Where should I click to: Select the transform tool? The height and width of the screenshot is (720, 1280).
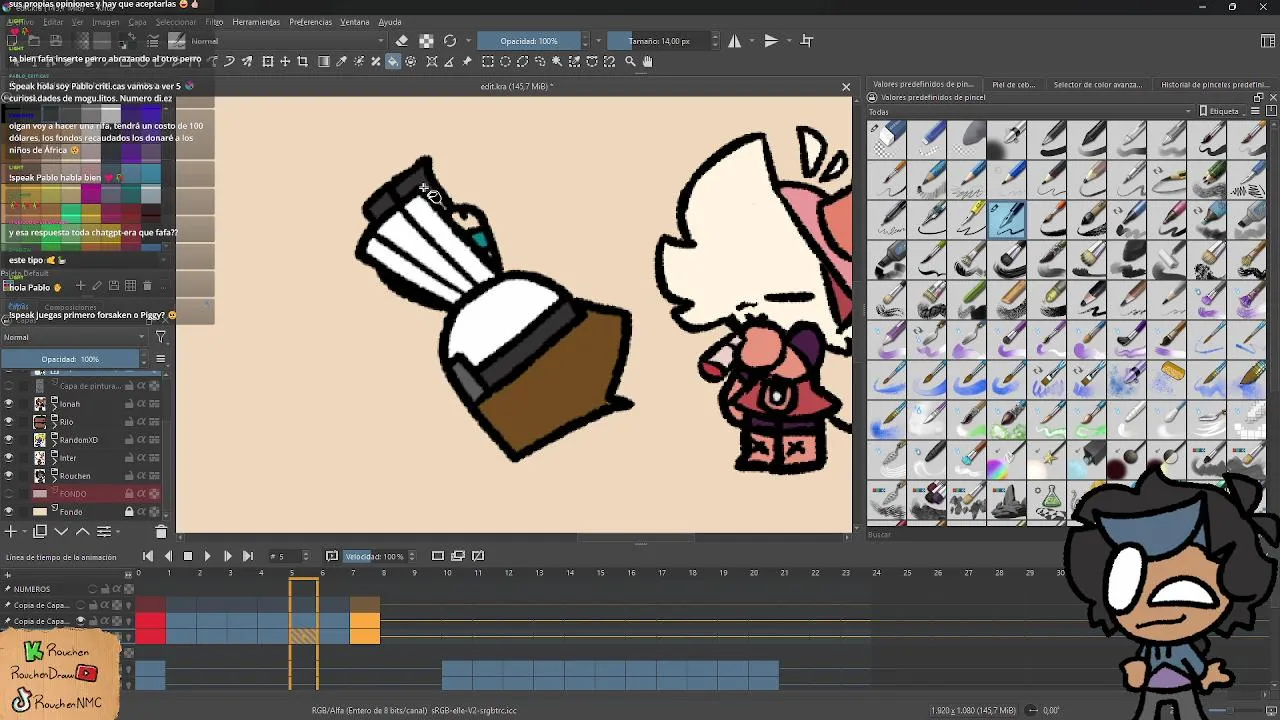coord(268,61)
